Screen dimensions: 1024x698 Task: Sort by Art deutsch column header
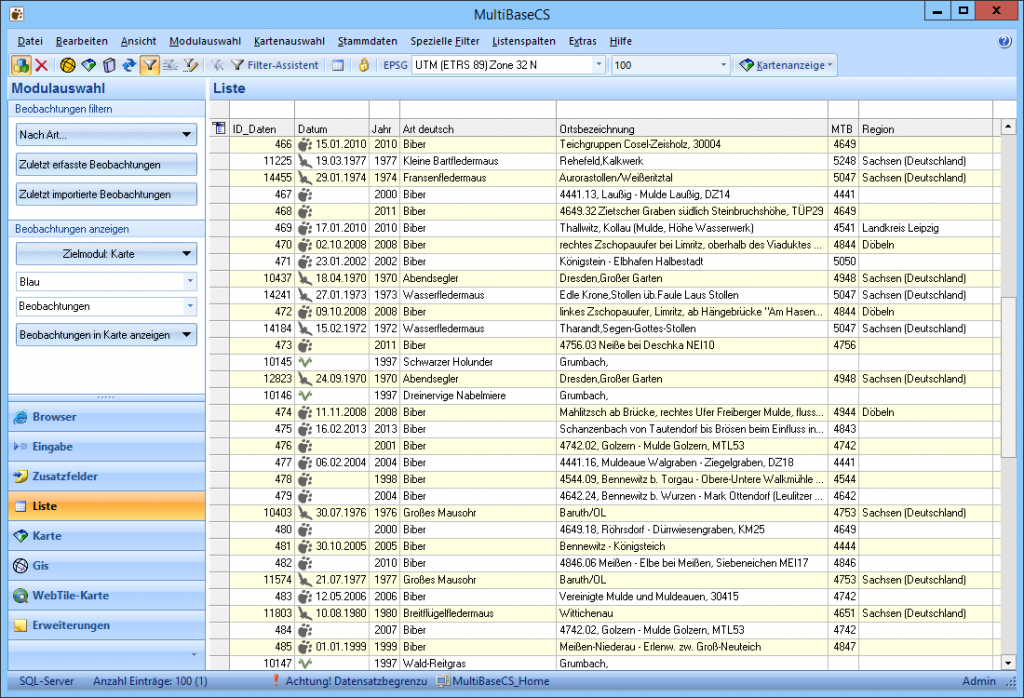(477, 129)
